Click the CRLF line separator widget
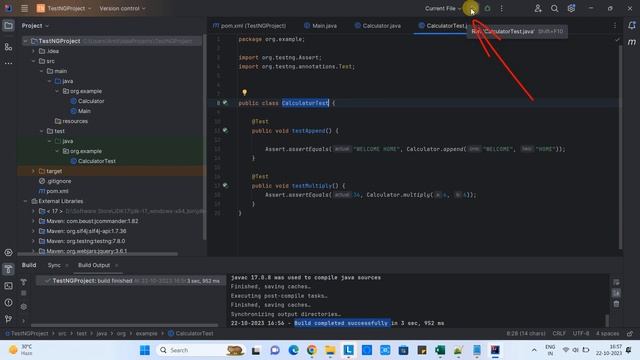The width and height of the screenshot is (640, 360). pyautogui.click(x=559, y=333)
